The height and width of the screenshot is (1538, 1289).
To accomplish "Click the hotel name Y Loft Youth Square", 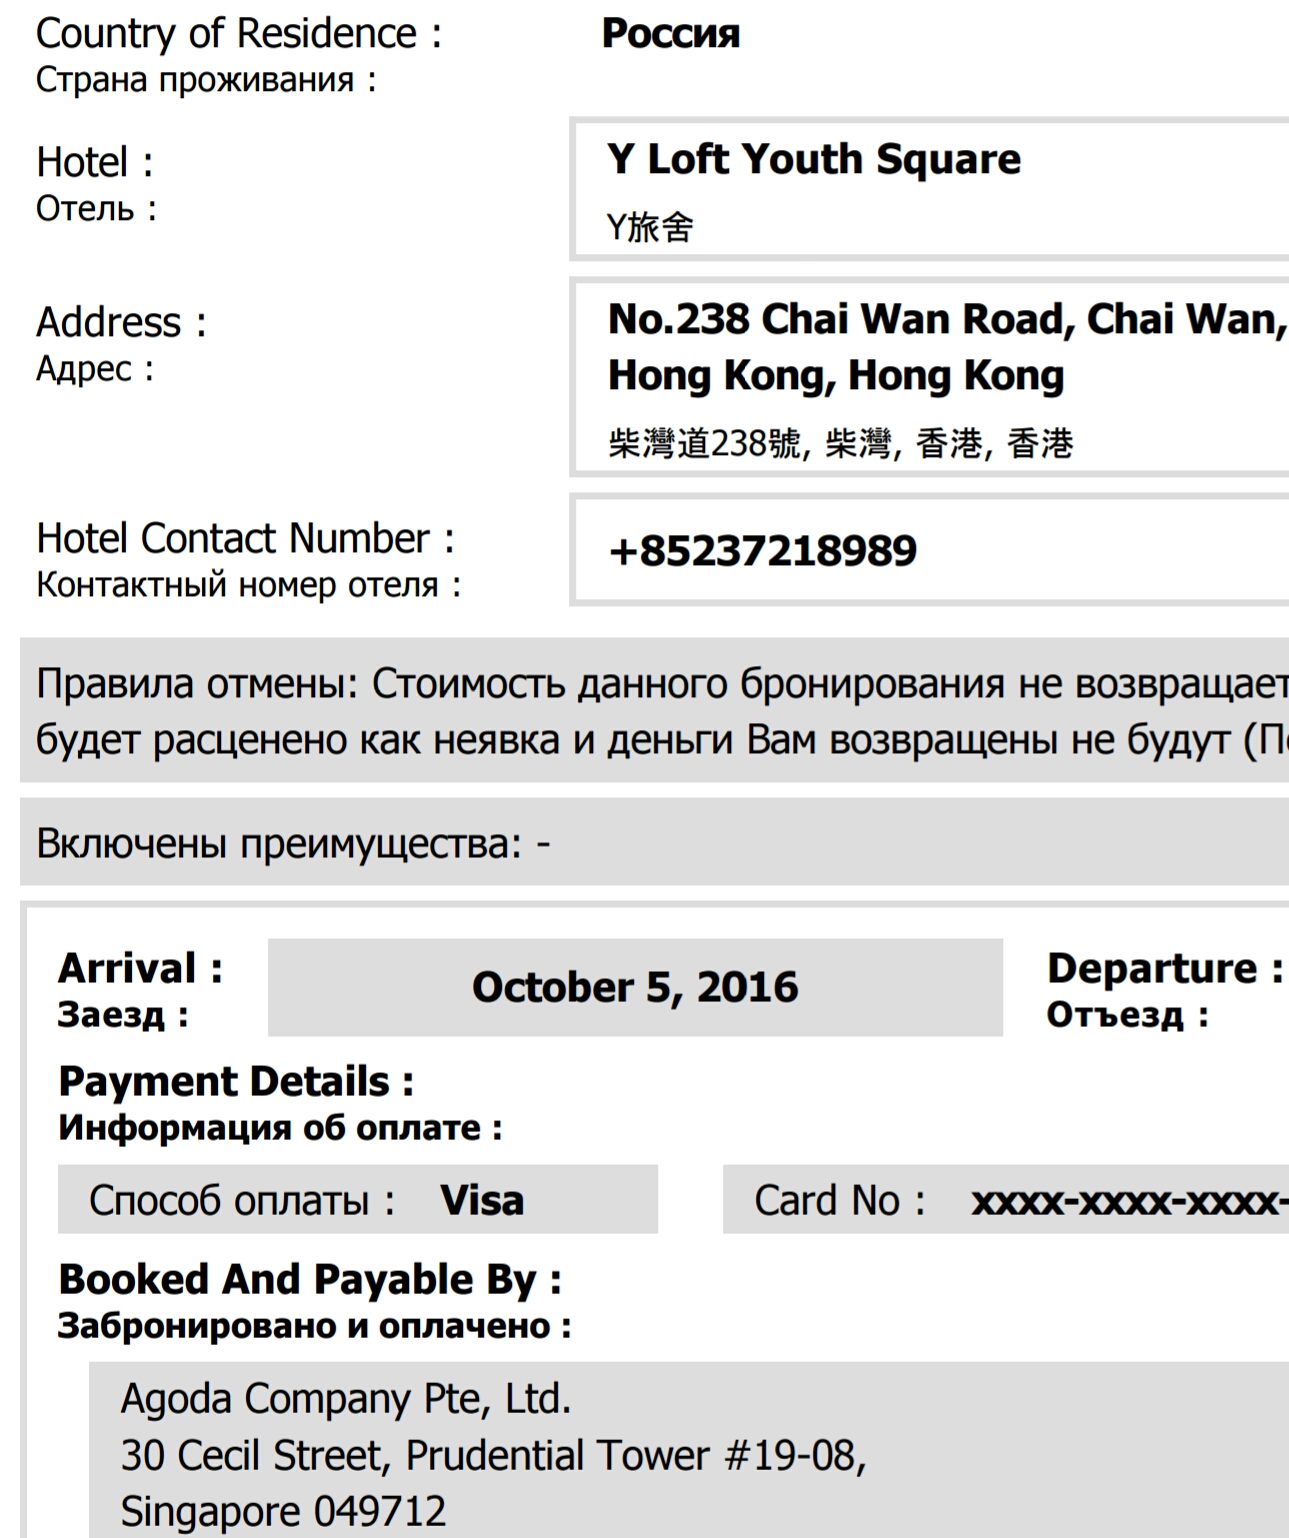I will click(x=814, y=160).
